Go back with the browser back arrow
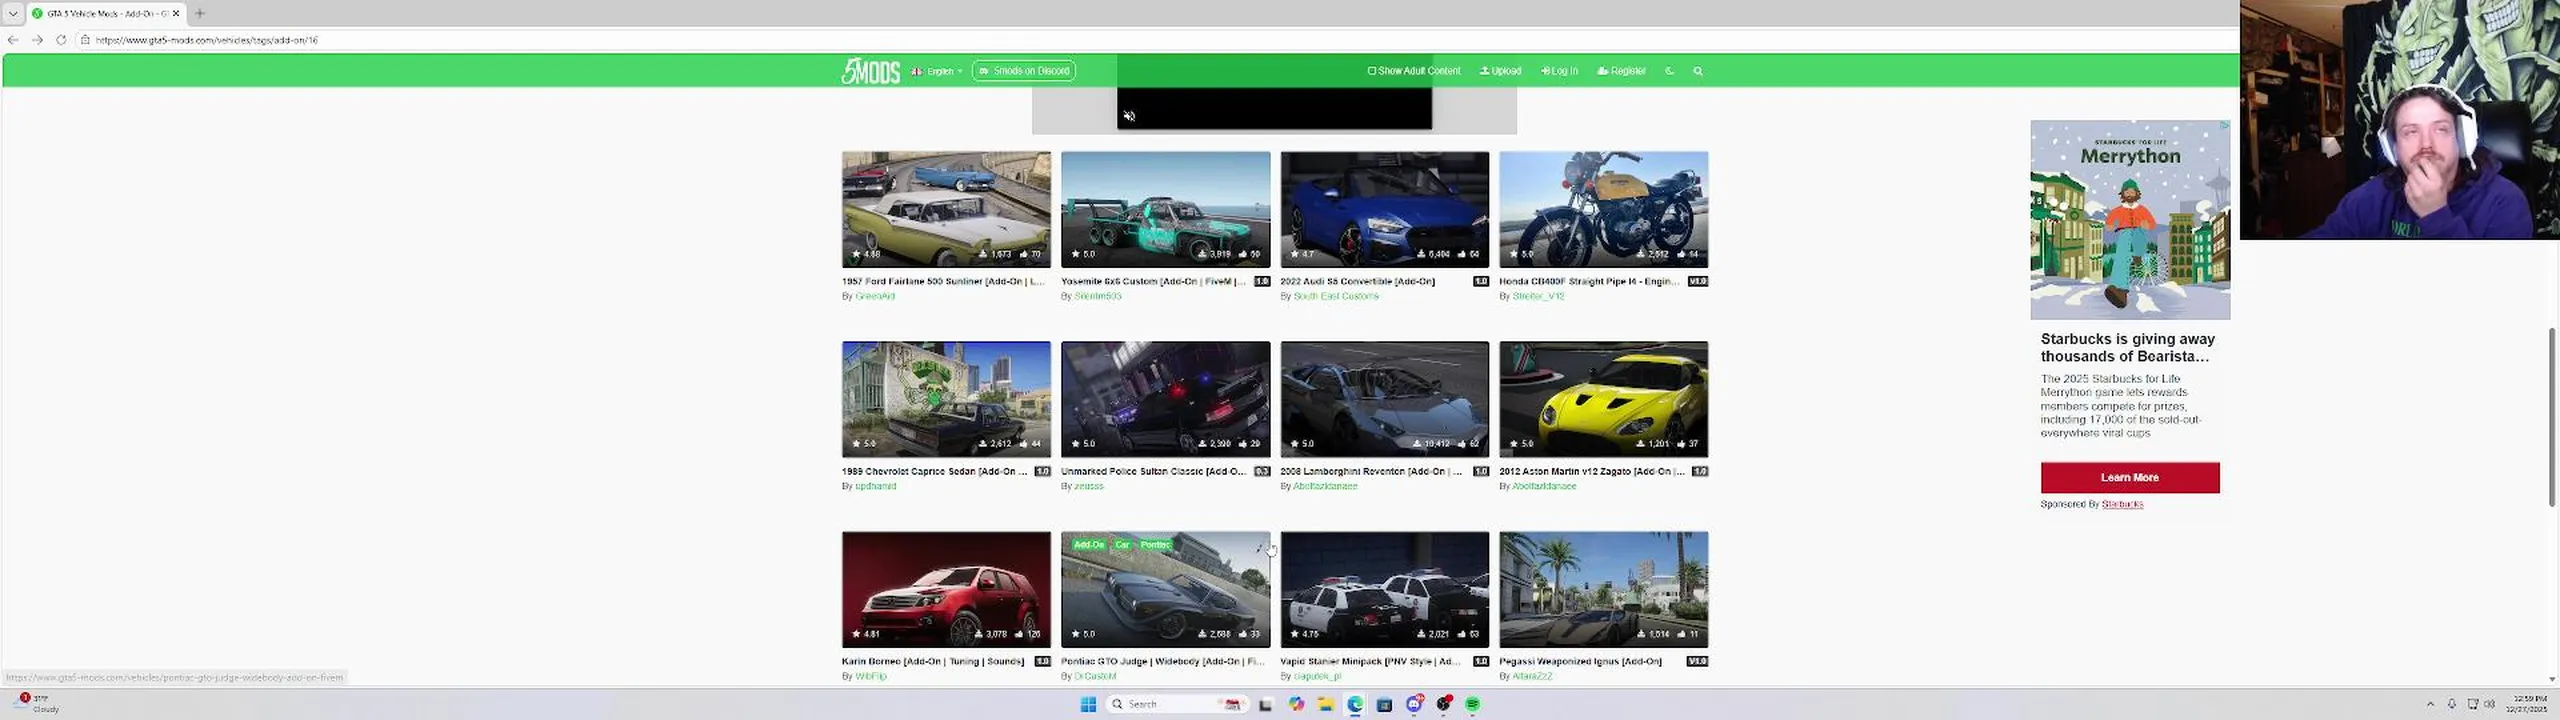 coord(13,40)
